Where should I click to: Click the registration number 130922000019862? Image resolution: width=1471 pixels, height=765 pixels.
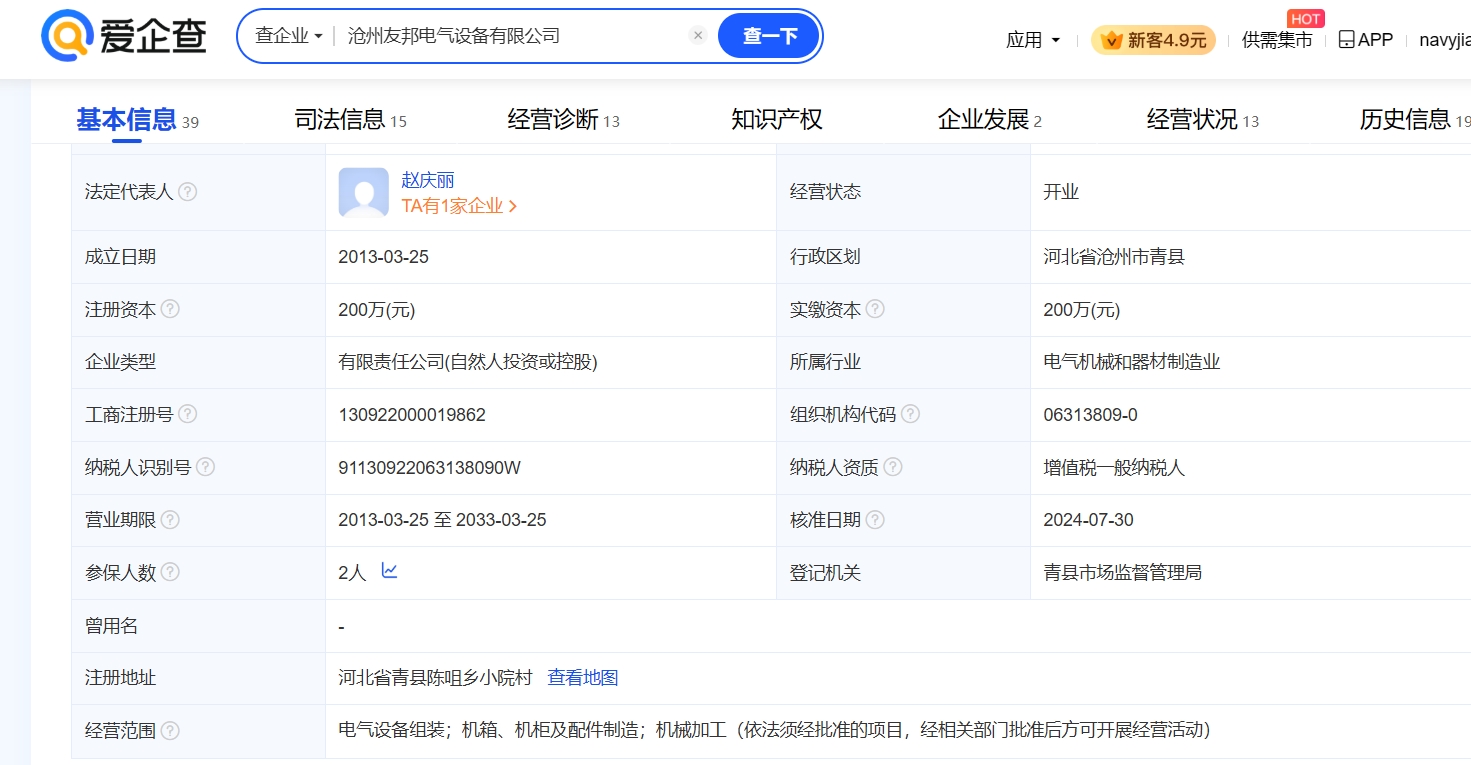412,415
